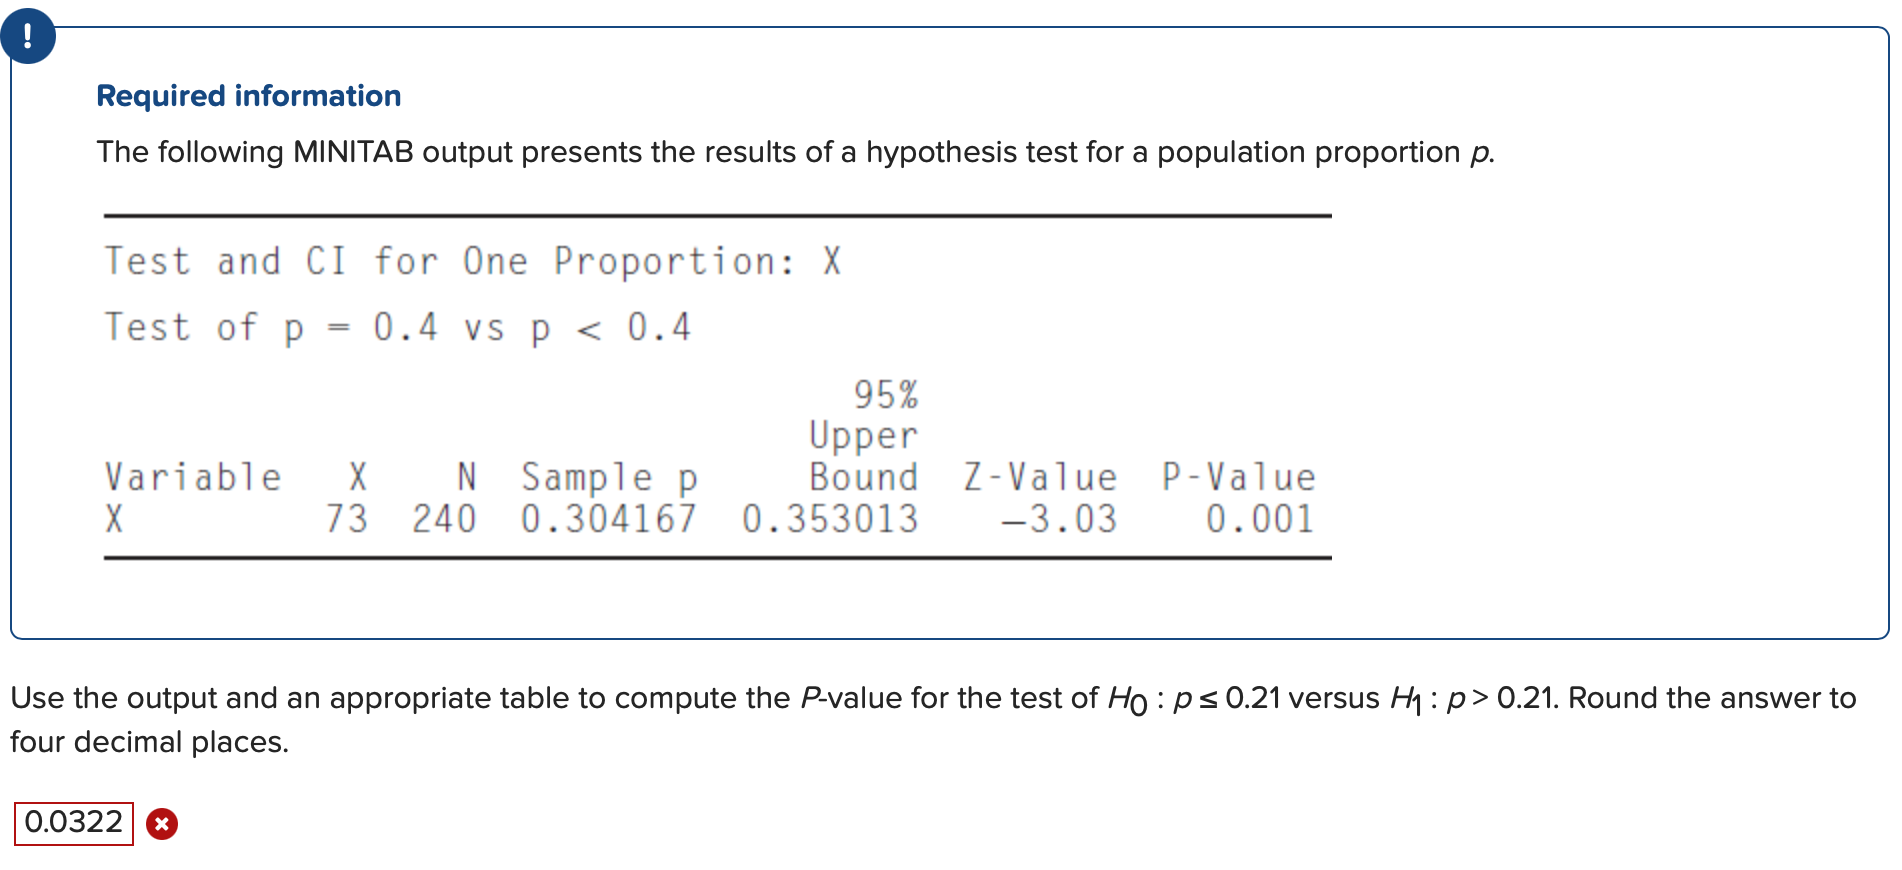1902x870 pixels.
Task: Click the question text mentioning H0 and H1
Action: [930, 697]
